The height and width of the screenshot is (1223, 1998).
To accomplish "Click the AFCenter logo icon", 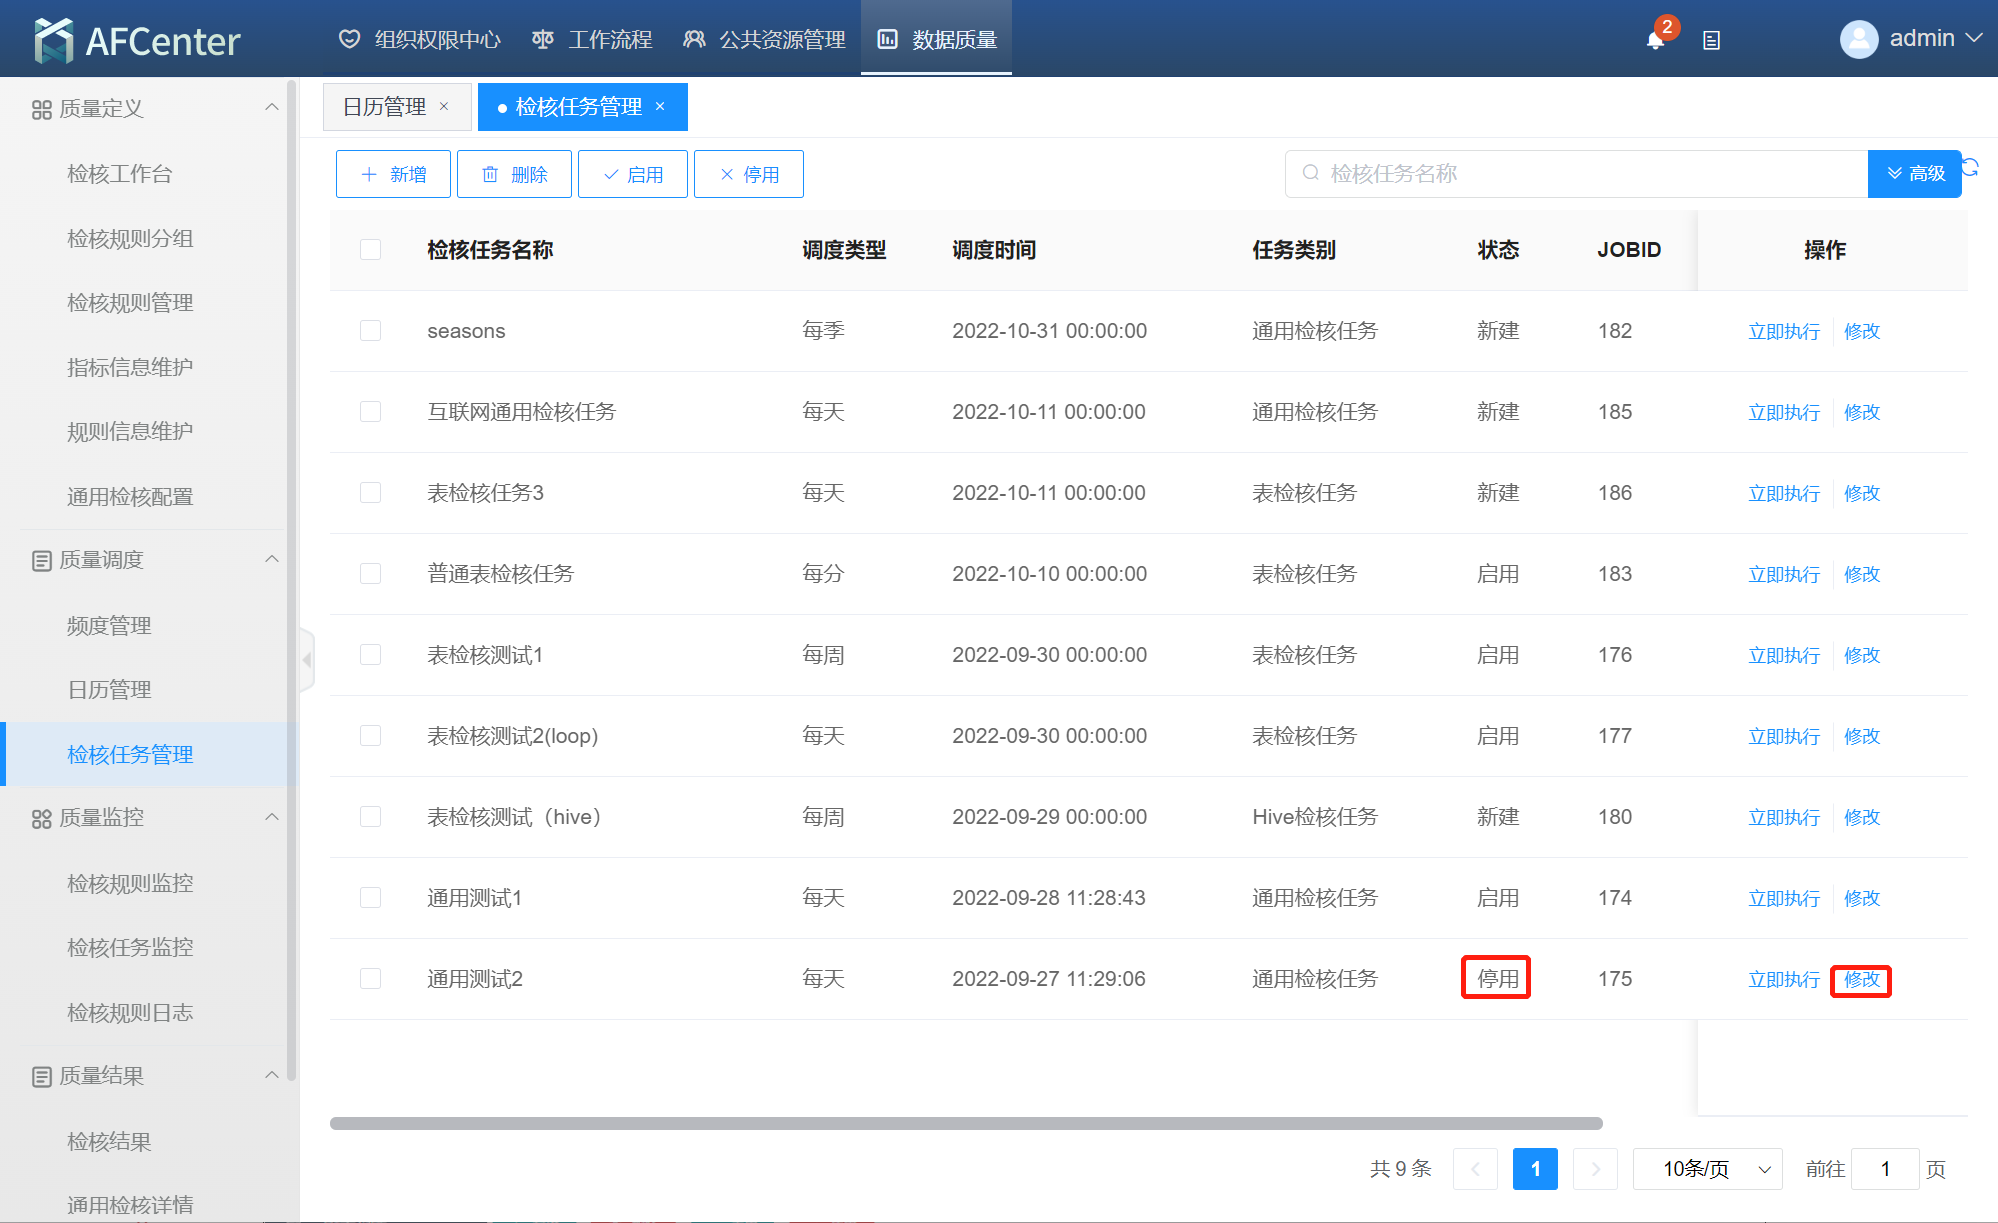I will point(53,40).
